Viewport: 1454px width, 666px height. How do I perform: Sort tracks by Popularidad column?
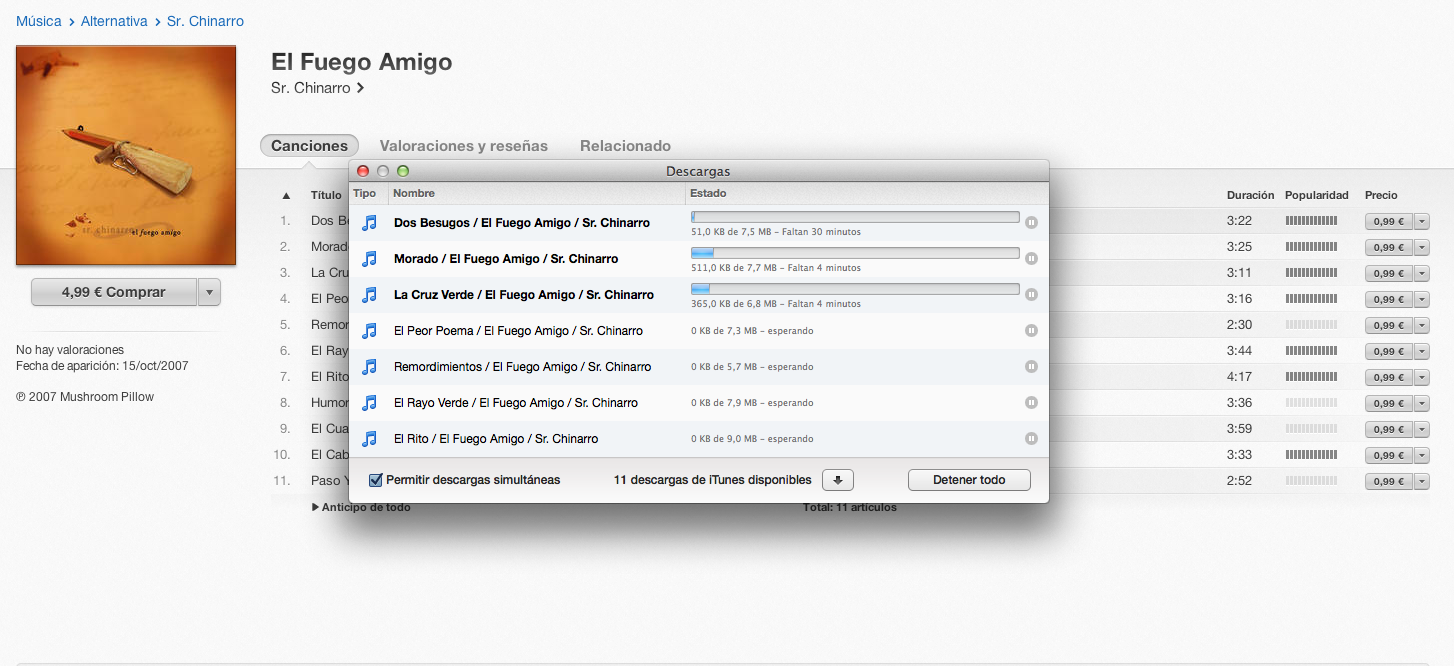[x=1316, y=195]
